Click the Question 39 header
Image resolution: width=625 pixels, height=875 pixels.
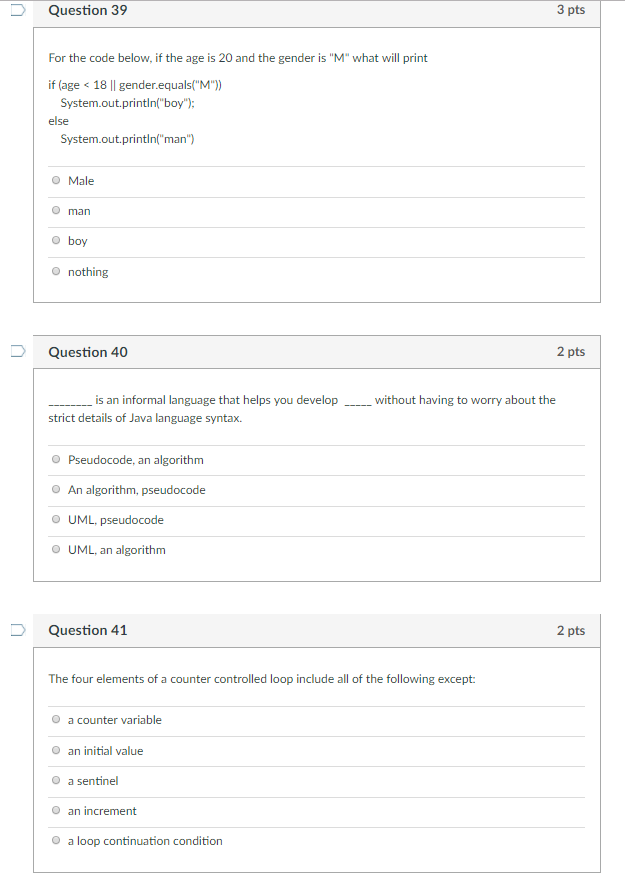click(x=87, y=10)
